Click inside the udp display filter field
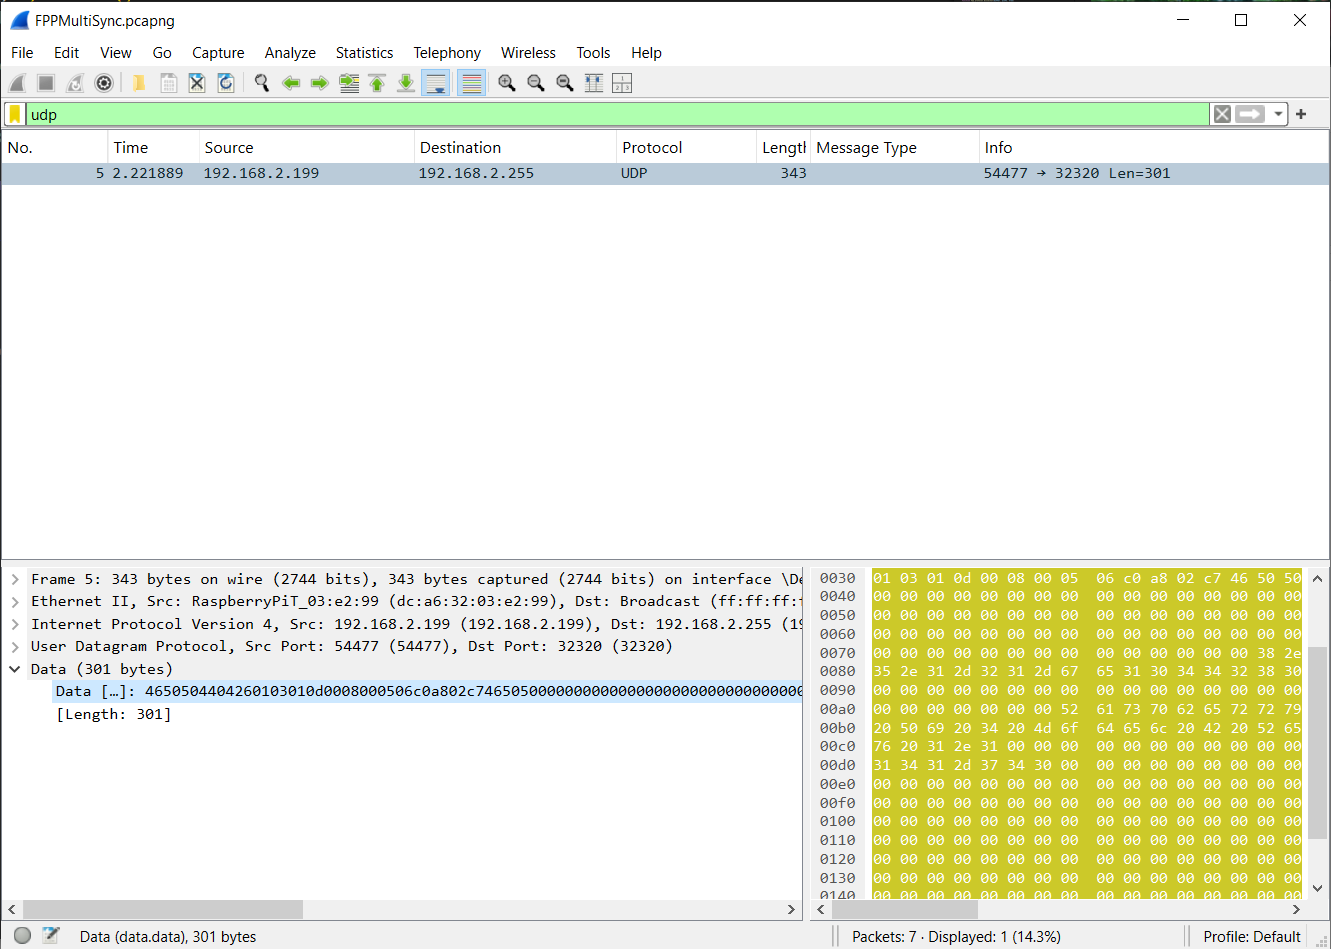Screen dimensions: 1331x949 point(600,114)
